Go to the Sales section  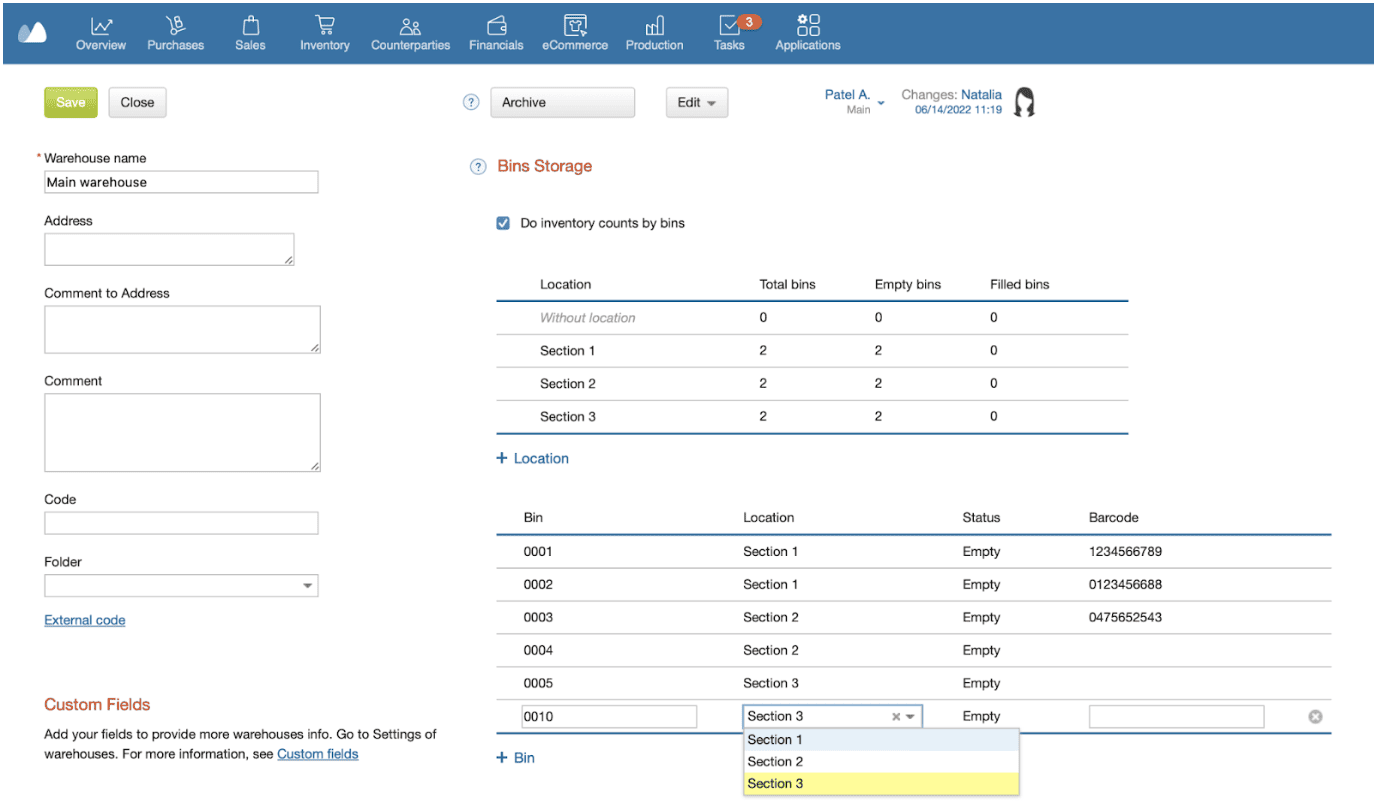(251, 33)
